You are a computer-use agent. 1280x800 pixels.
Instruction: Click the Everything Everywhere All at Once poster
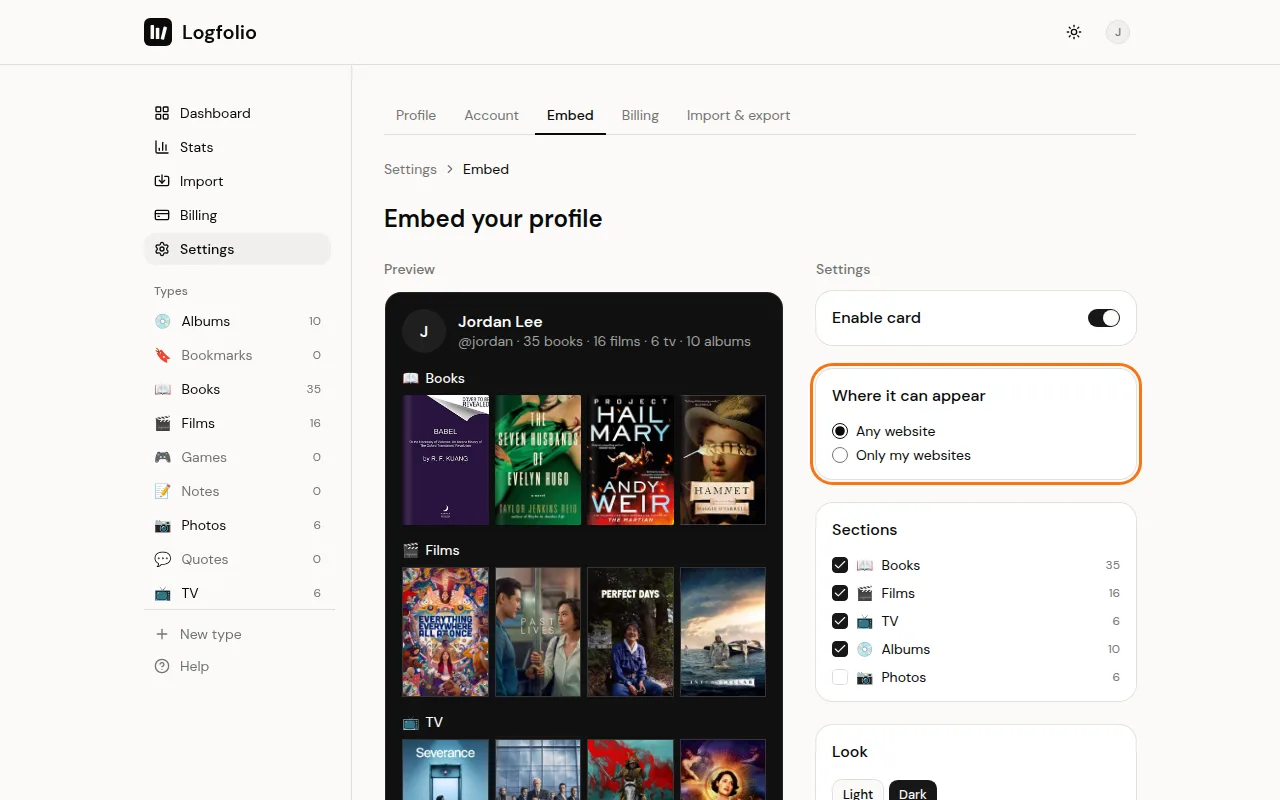pos(445,632)
